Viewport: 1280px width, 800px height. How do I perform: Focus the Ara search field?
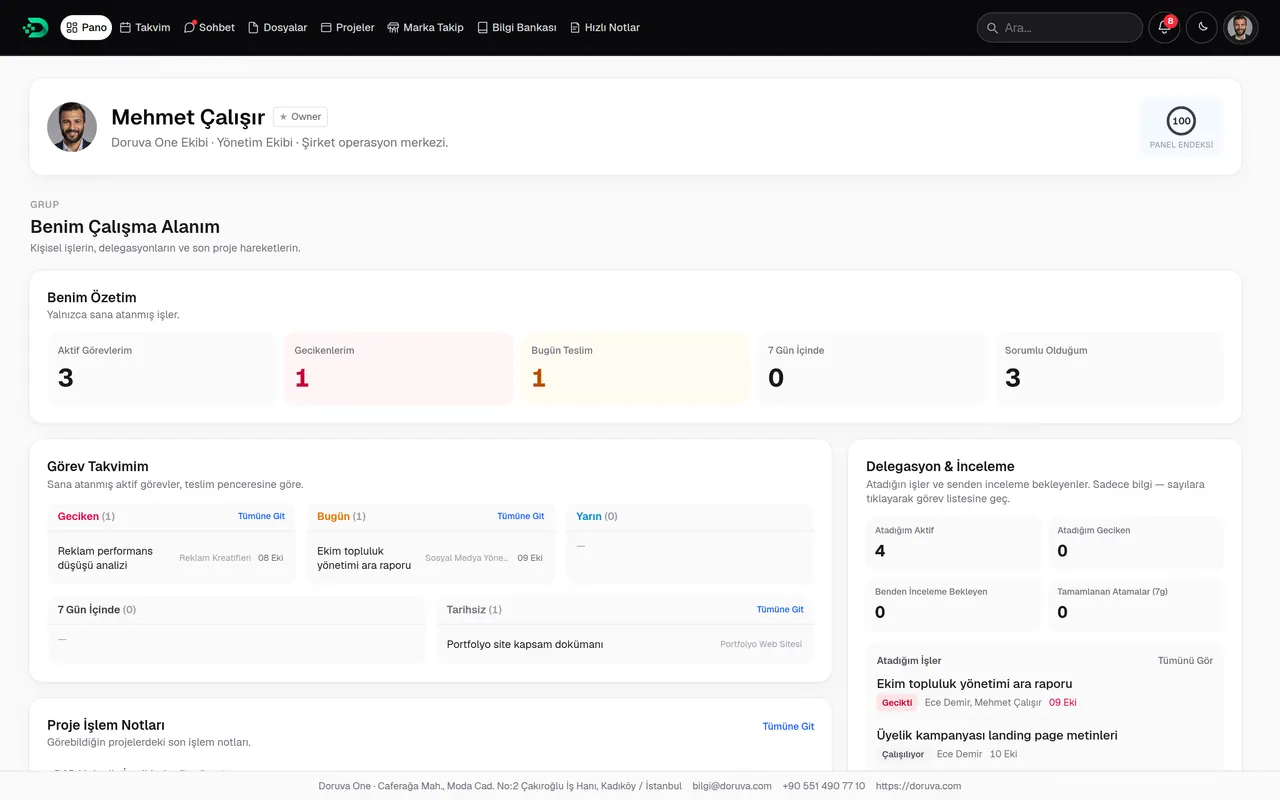tap(1060, 28)
